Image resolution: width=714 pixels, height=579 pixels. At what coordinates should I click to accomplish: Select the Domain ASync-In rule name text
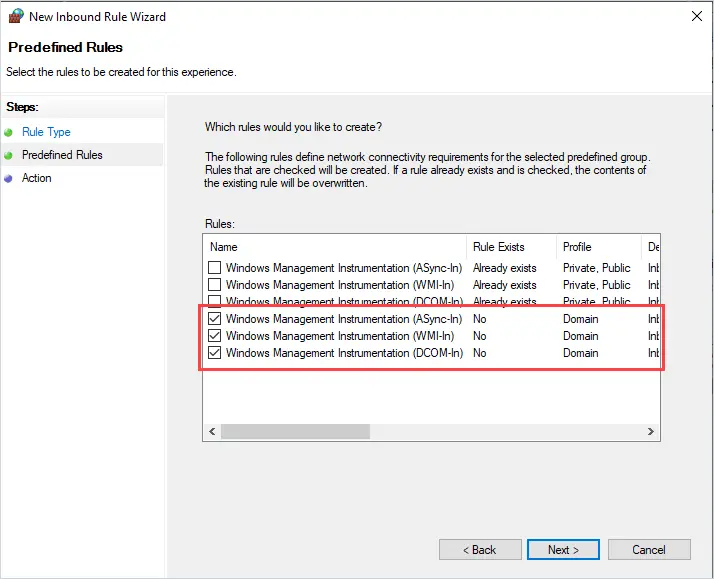coord(344,319)
